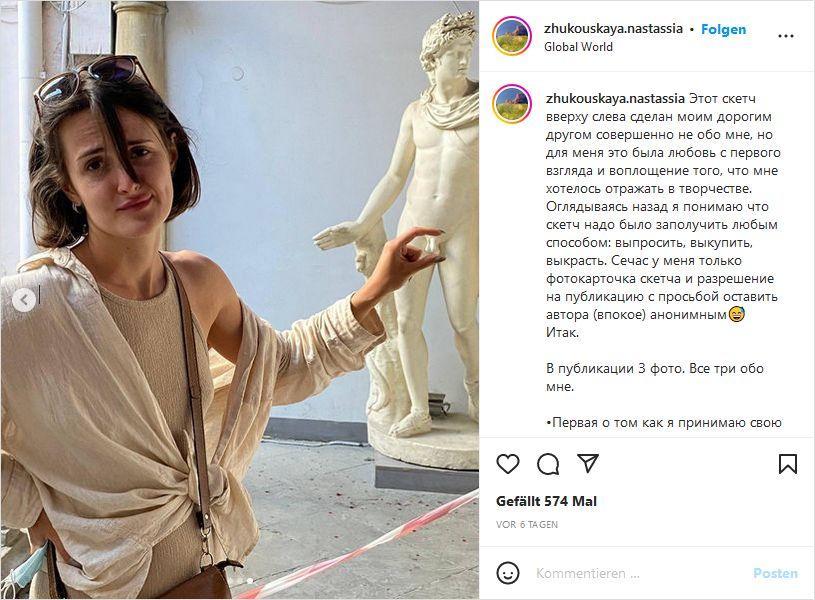Follow the account via Folgen

click(x=723, y=29)
